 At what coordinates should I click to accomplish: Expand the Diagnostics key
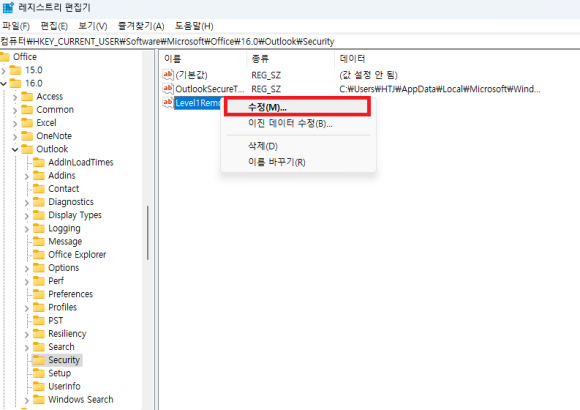click(x=27, y=202)
